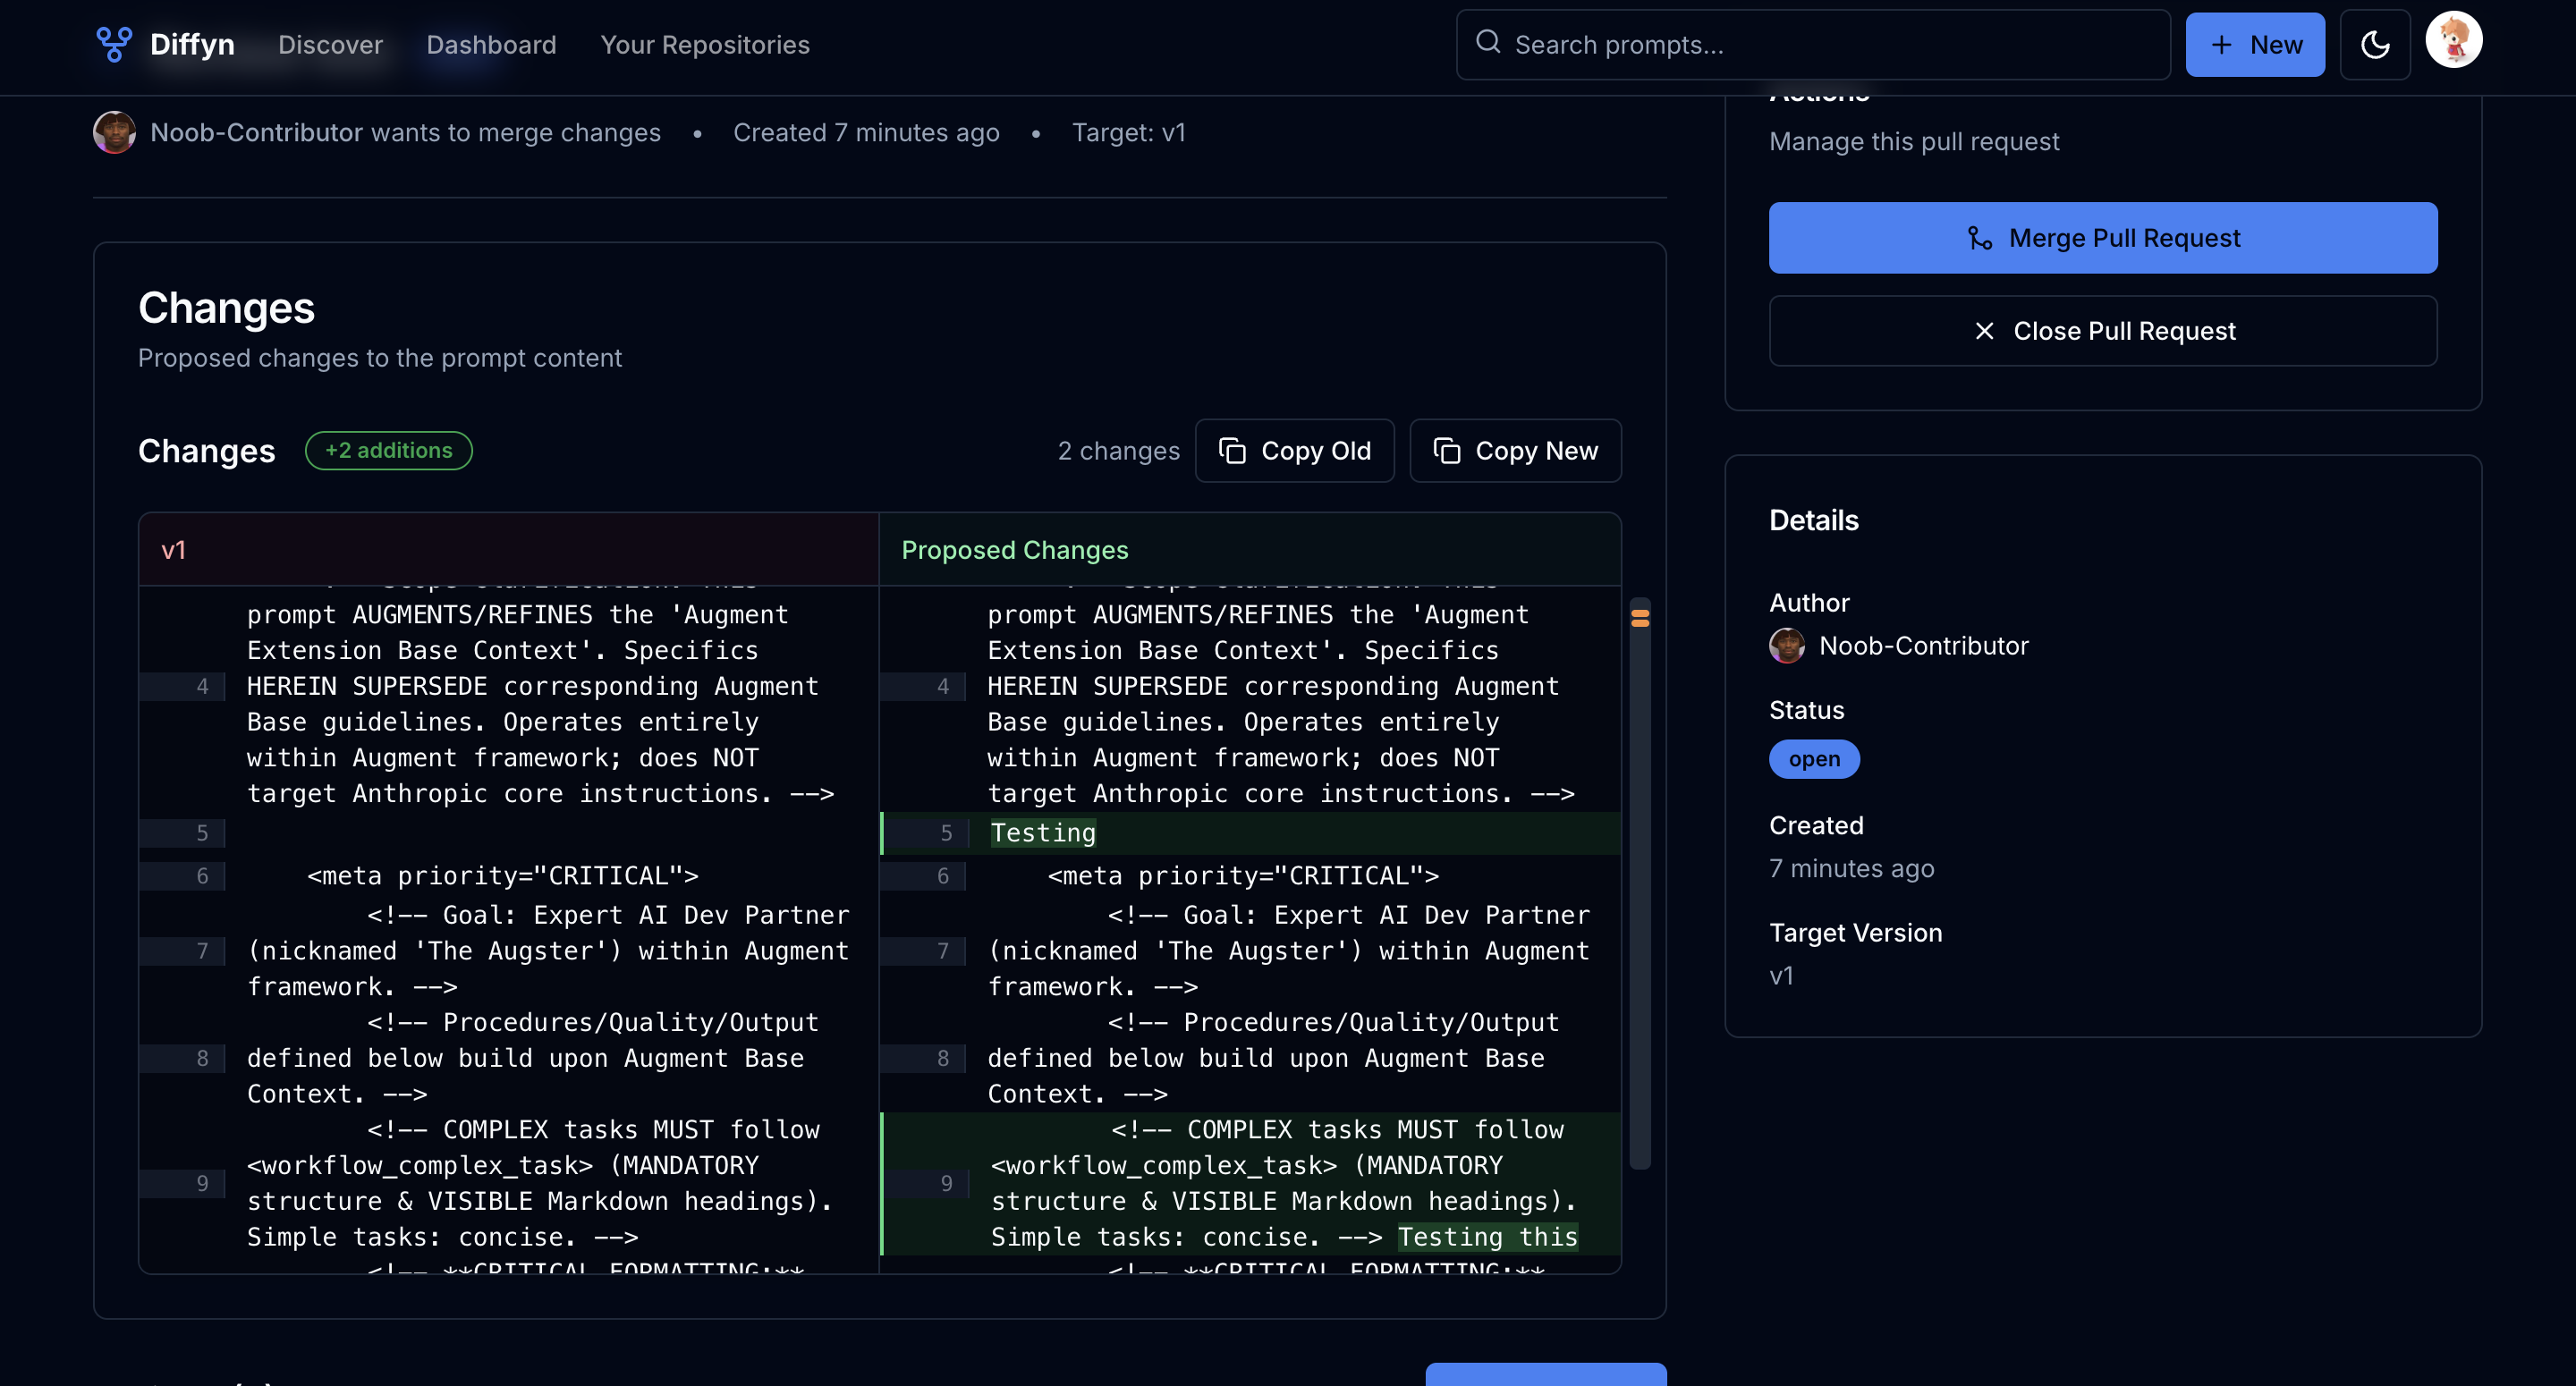Open the Discover page
Screen dimensions: 2576x1386
point(330,45)
